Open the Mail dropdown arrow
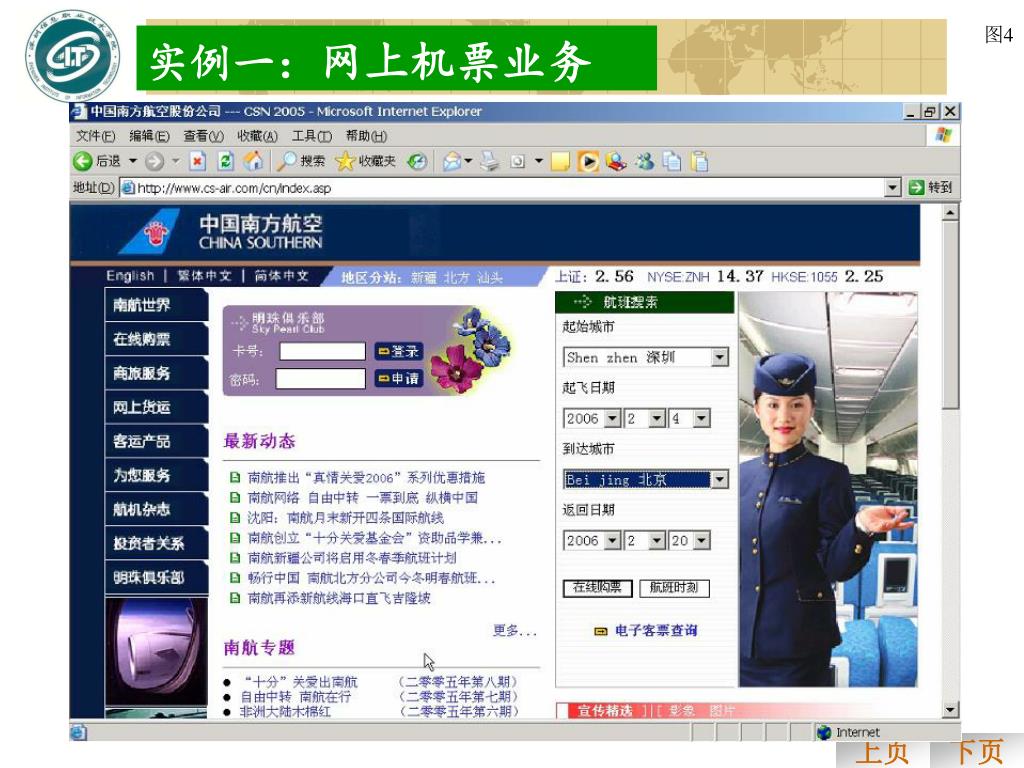1024x768 pixels. [x=468, y=161]
